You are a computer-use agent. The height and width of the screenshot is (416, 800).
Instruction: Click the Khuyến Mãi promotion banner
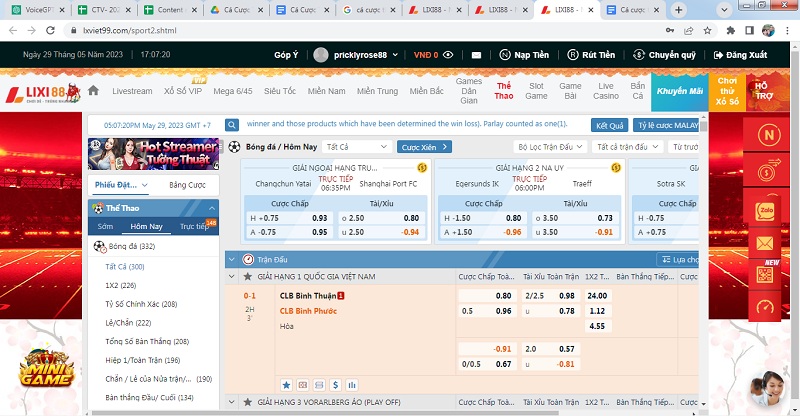[x=679, y=91]
